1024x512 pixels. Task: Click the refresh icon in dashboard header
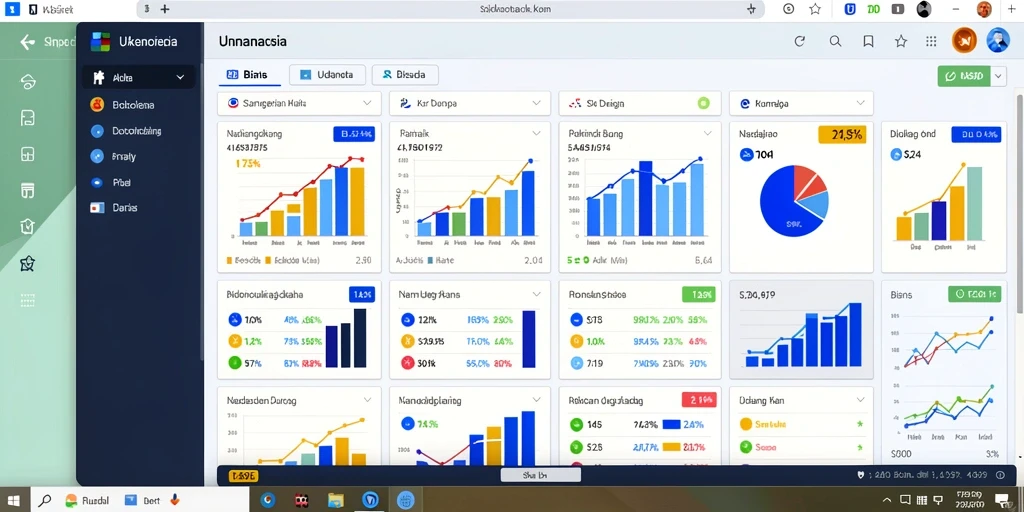799,41
